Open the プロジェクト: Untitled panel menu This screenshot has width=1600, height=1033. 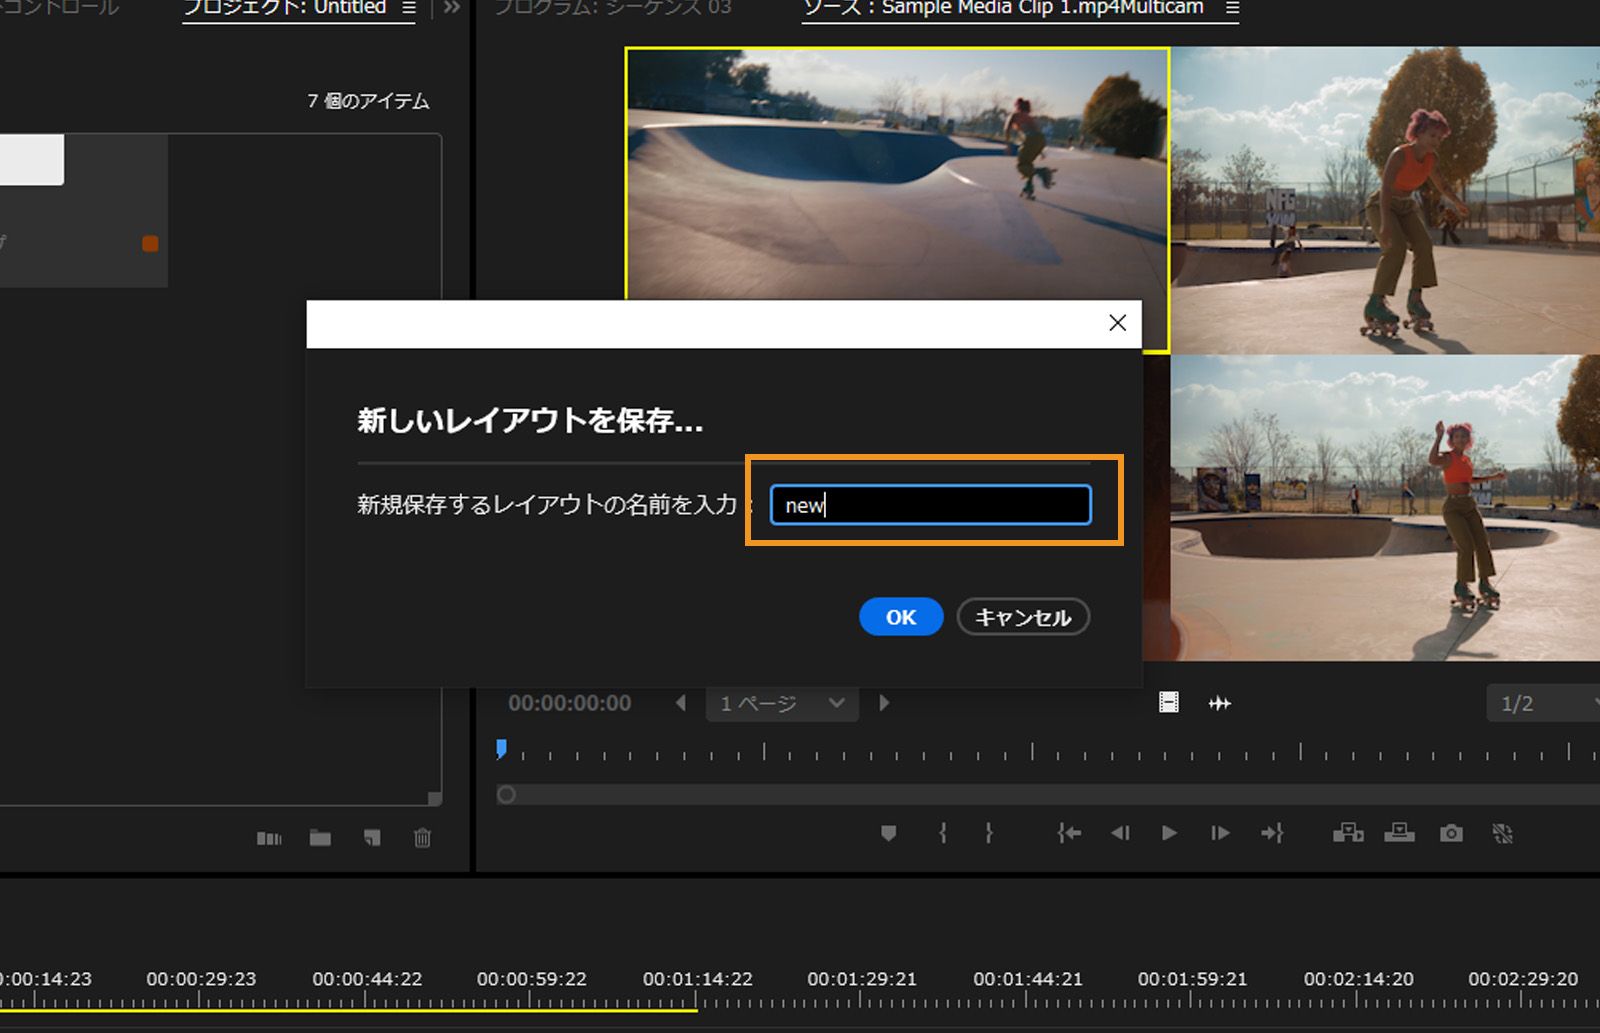click(x=408, y=7)
